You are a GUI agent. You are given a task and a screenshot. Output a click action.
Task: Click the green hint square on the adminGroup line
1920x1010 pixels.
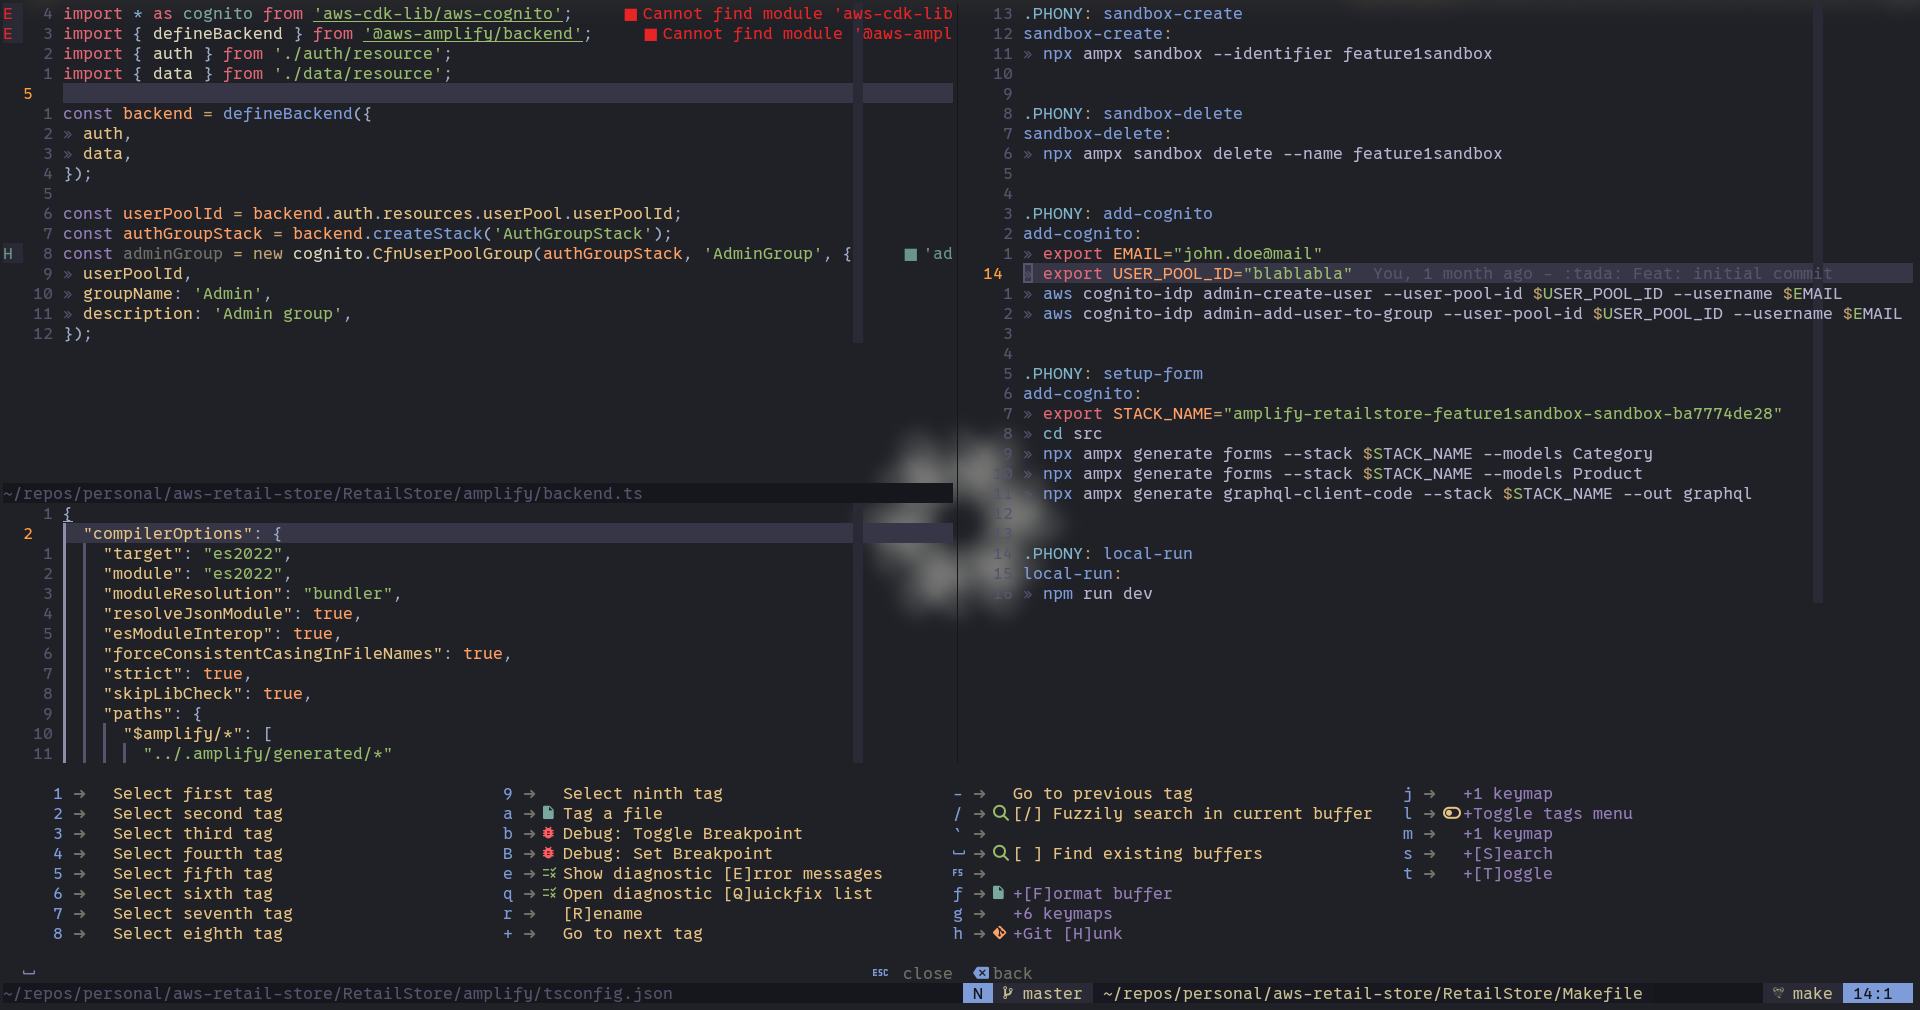point(910,254)
